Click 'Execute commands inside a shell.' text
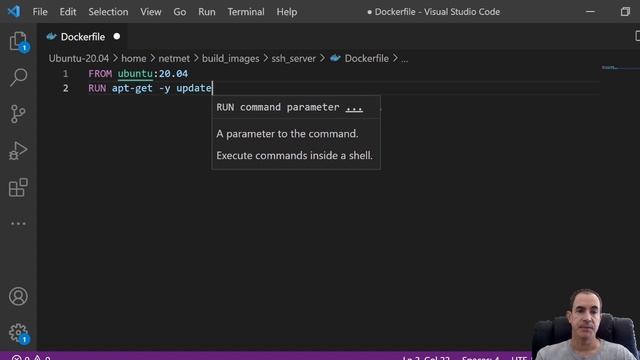This screenshot has width=640, height=360. (295, 156)
